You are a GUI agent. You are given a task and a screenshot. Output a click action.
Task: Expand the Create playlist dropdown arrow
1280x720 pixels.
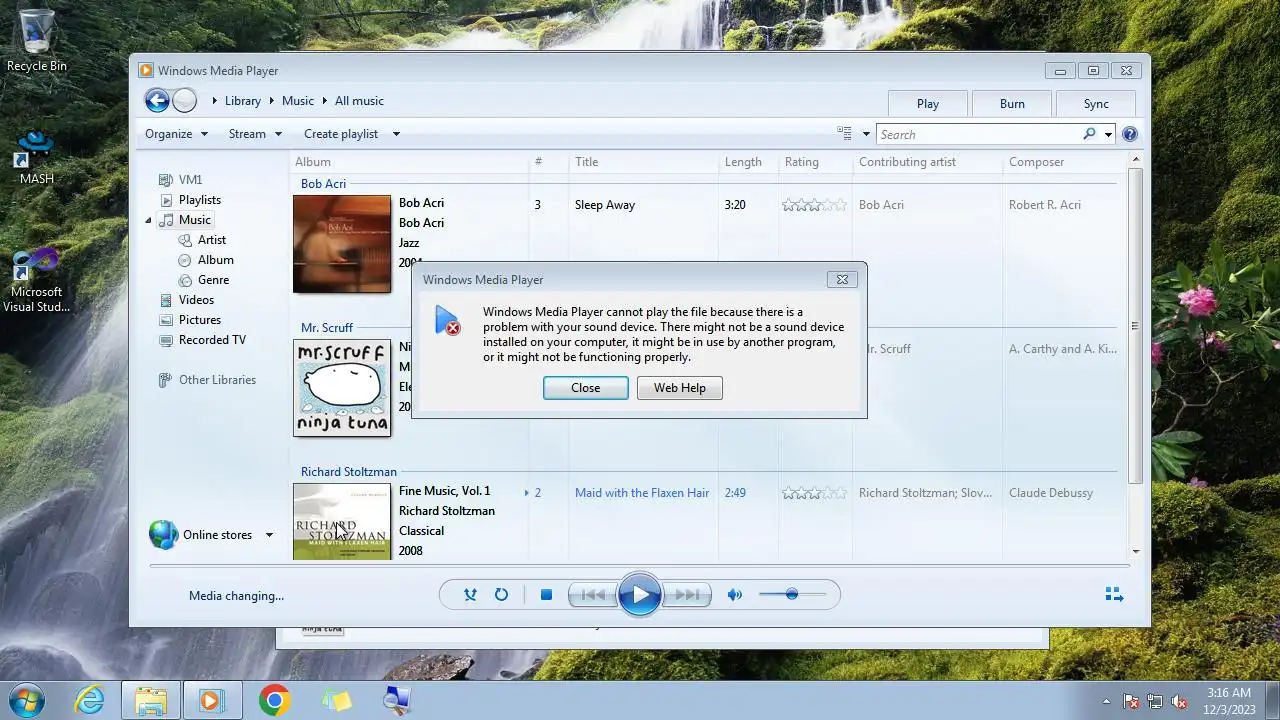pyautogui.click(x=396, y=134)
